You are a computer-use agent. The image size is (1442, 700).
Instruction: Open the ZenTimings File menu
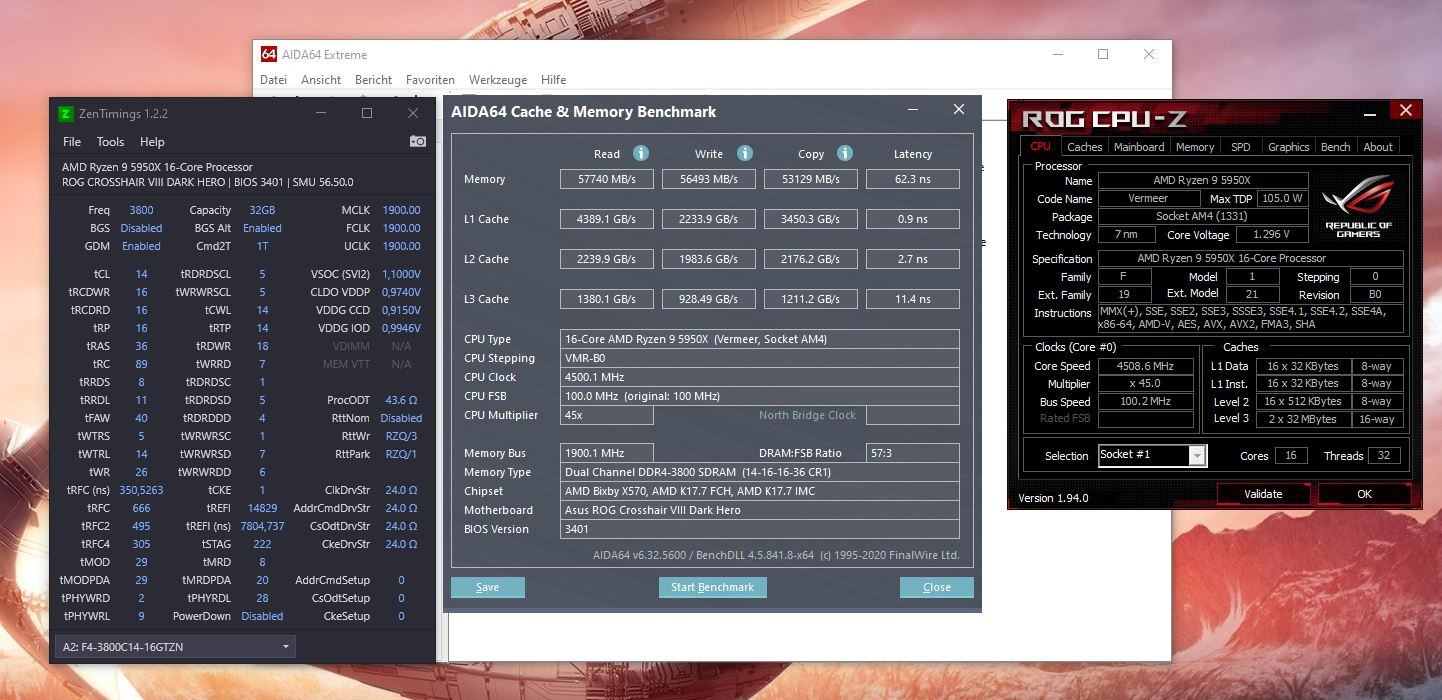pos(72,142)
